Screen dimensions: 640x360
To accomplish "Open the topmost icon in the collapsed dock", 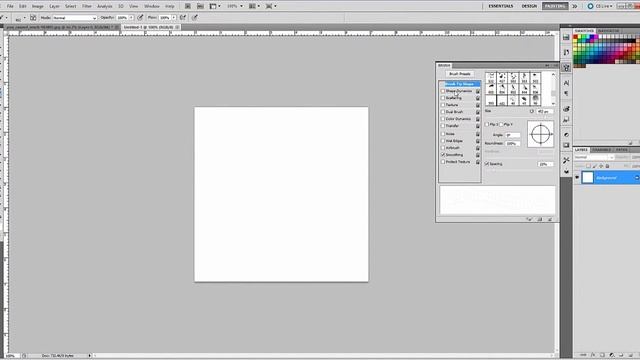I will pyautogui.click(x=566, y=38).
